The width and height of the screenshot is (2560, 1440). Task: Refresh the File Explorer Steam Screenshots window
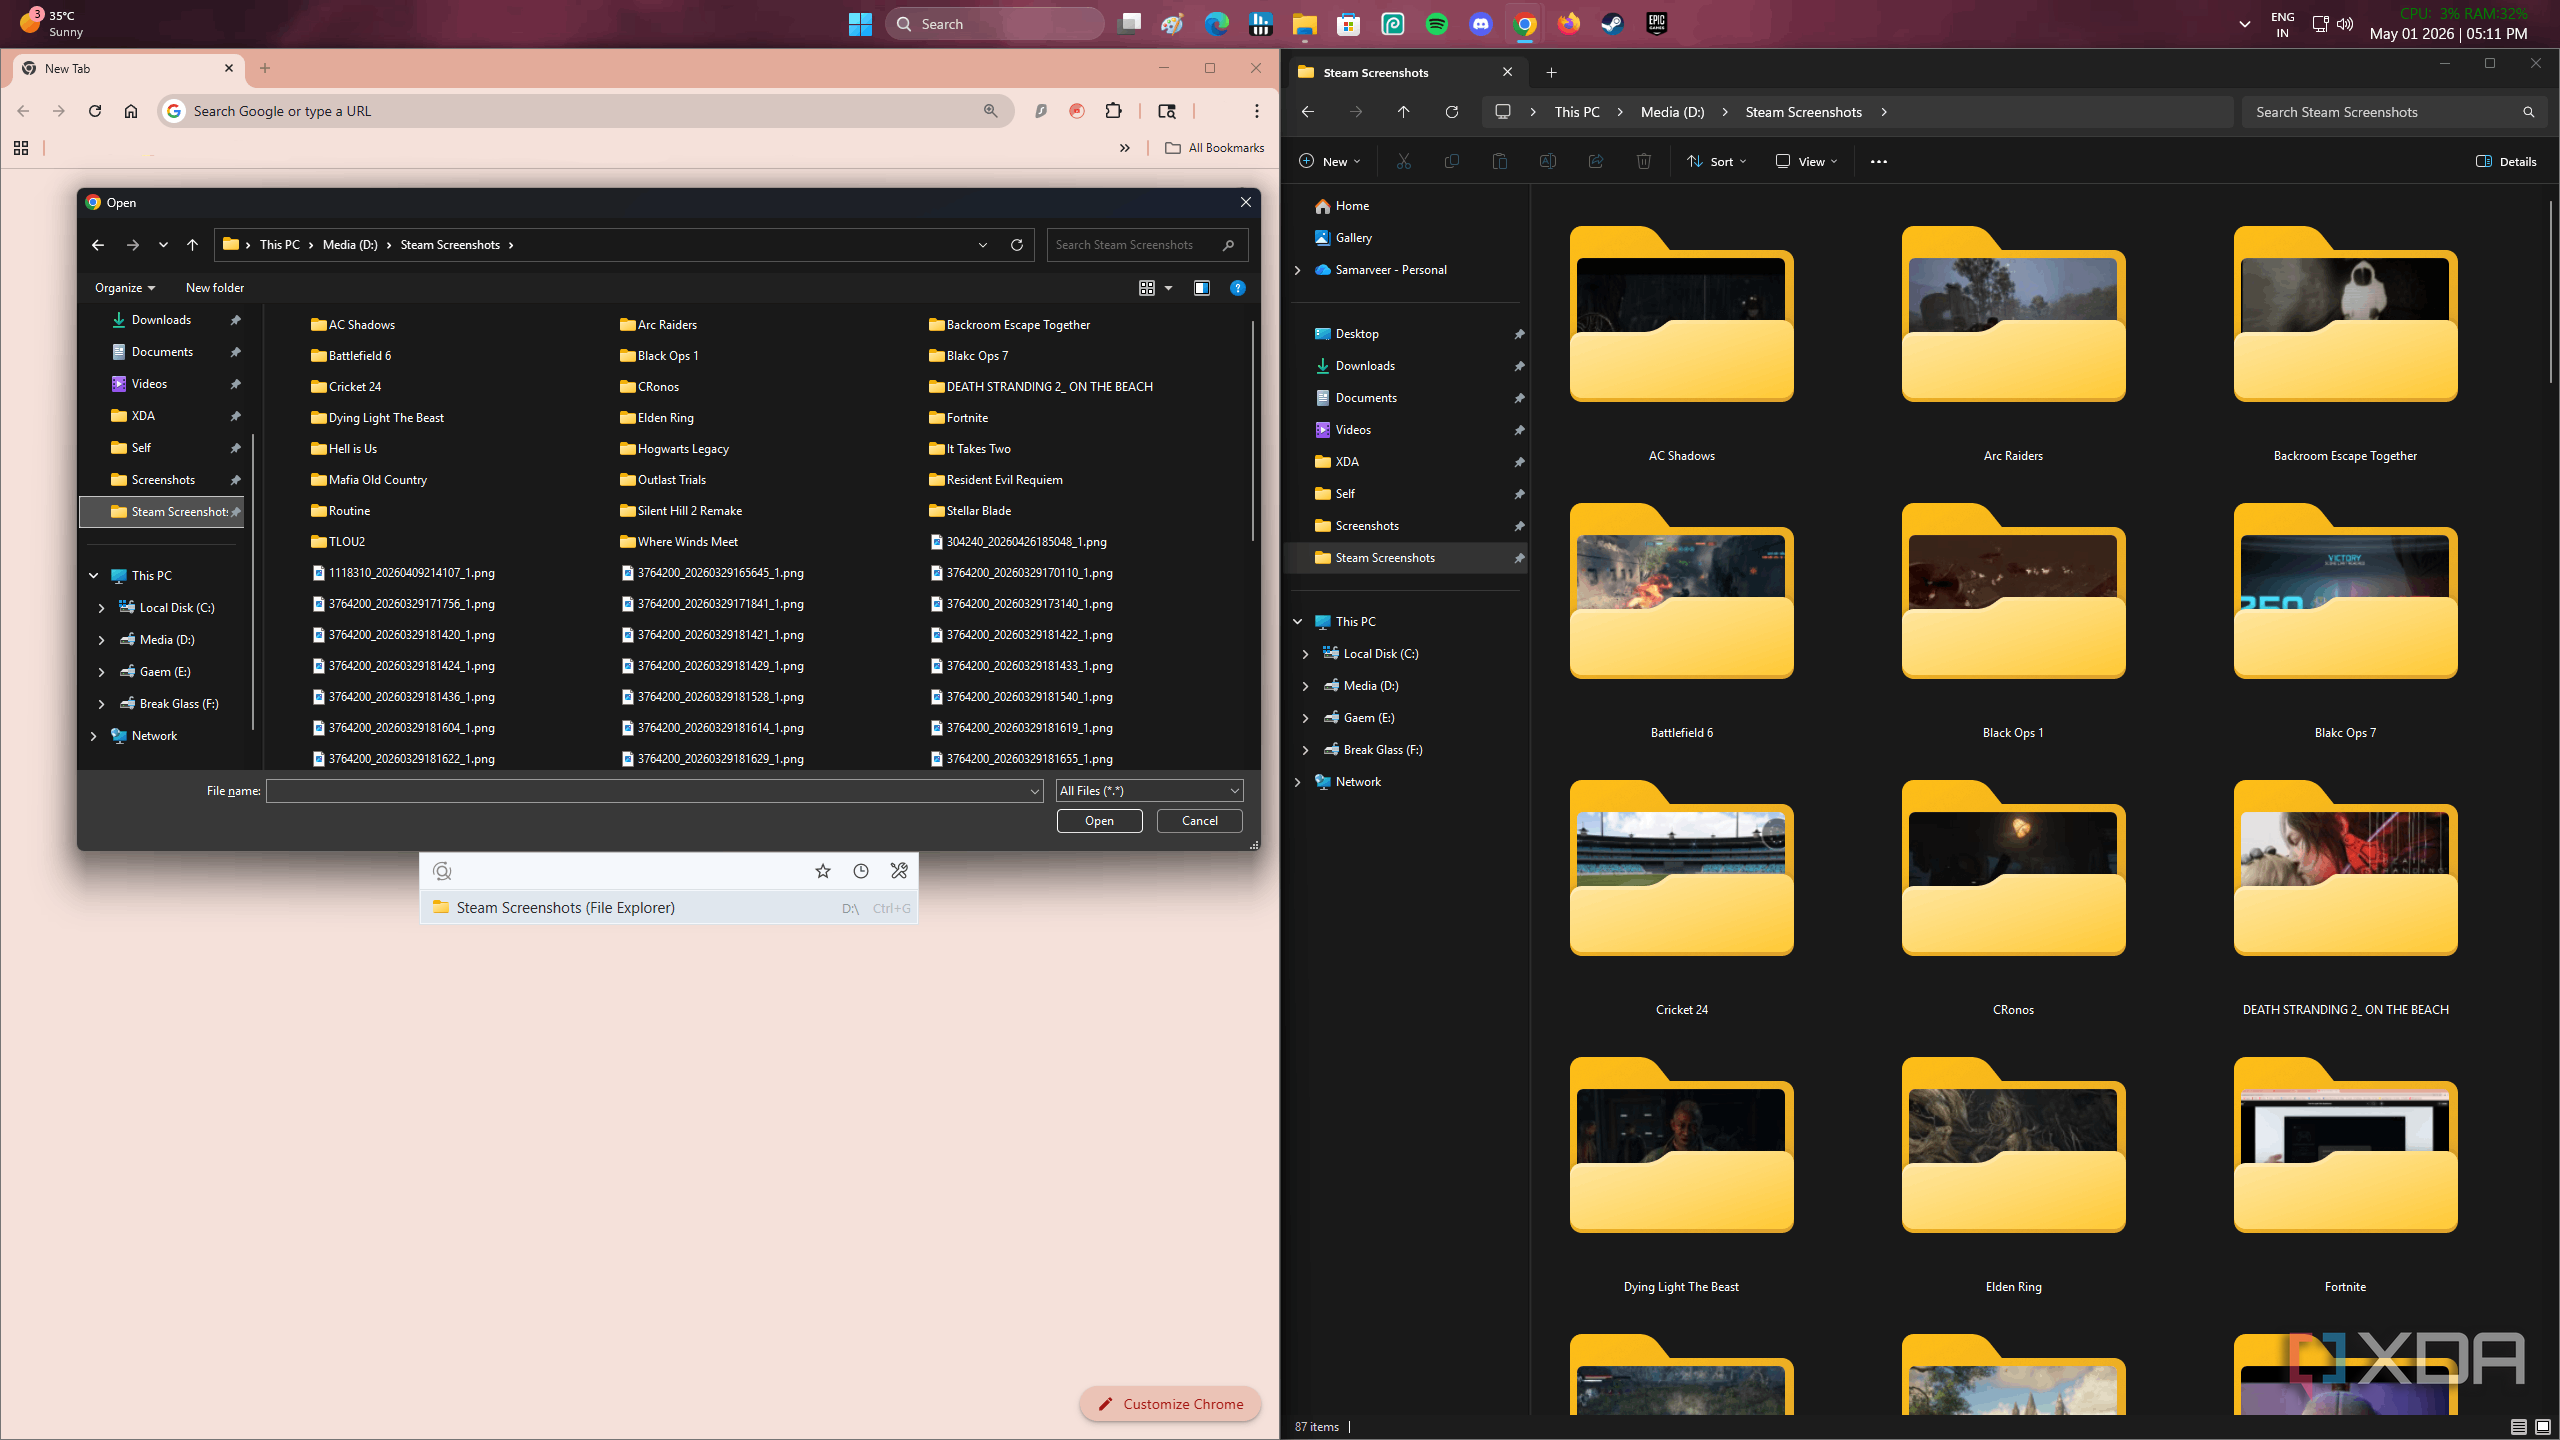tap(1452, 112)
